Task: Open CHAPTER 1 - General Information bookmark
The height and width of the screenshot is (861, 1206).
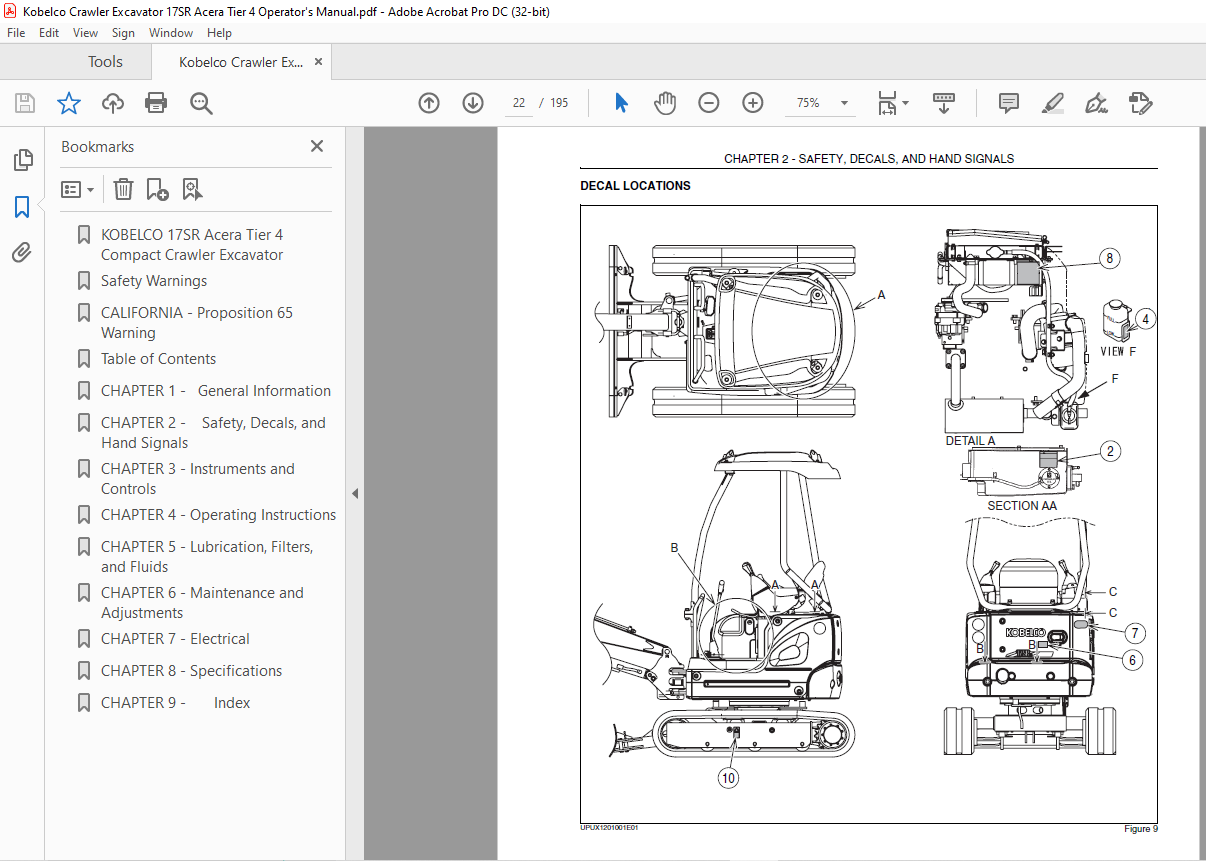Action: (x=216, y=391)
